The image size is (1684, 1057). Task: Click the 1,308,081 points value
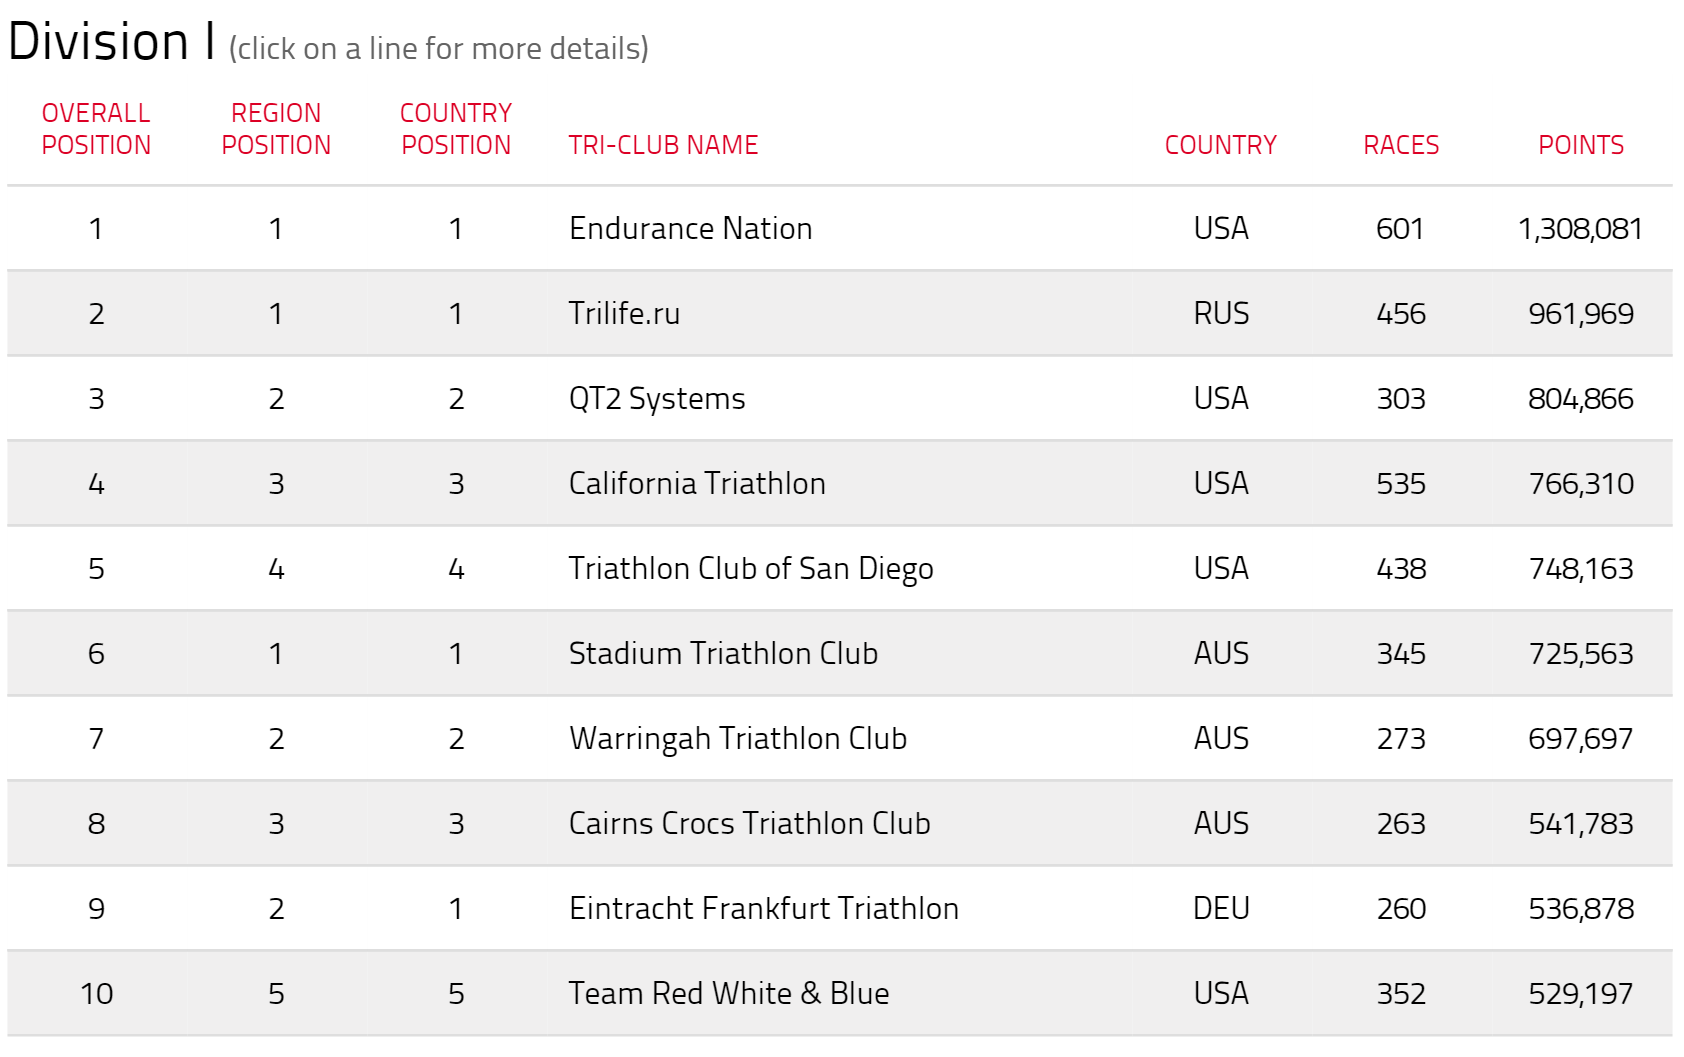1581,229
